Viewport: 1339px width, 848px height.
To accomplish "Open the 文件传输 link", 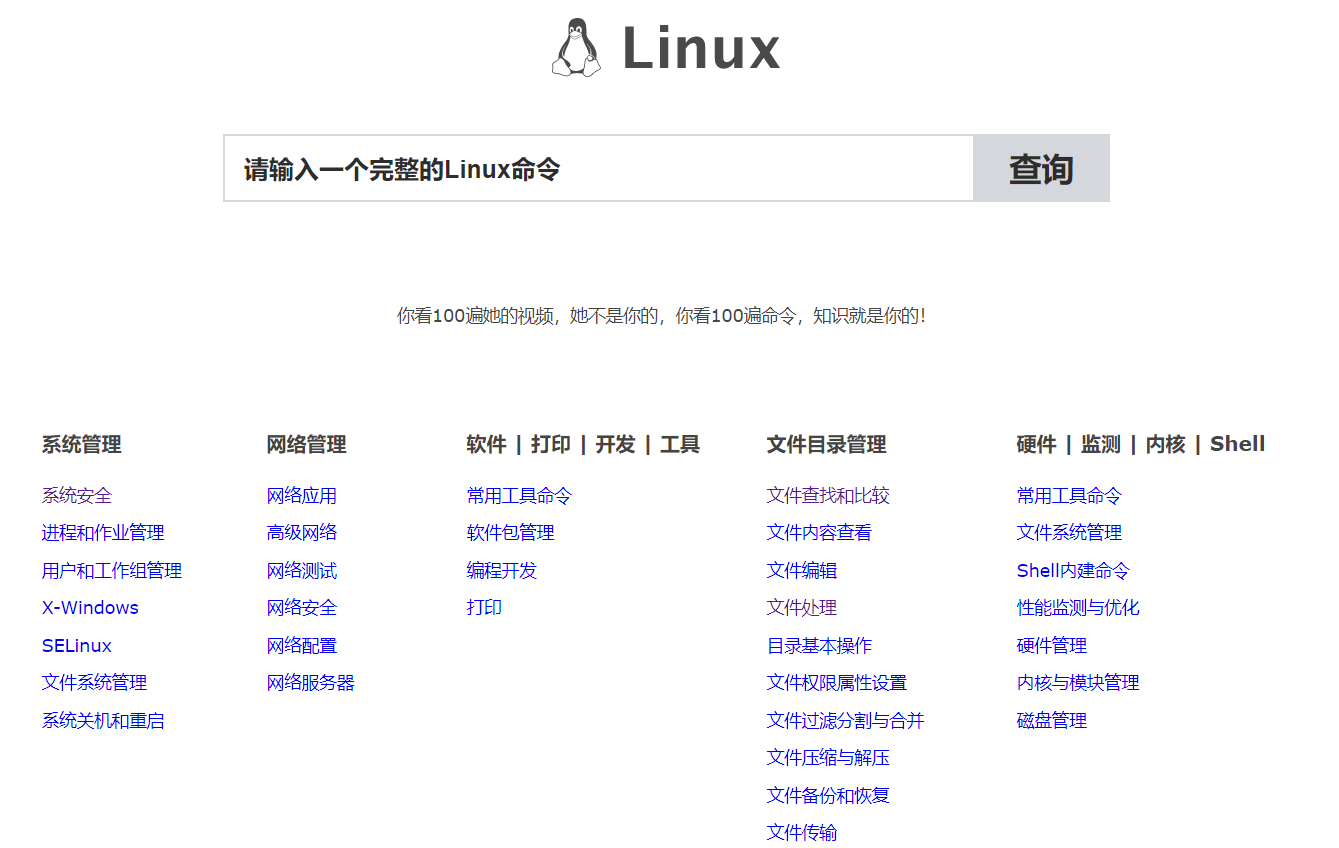I will coord(802,833).
